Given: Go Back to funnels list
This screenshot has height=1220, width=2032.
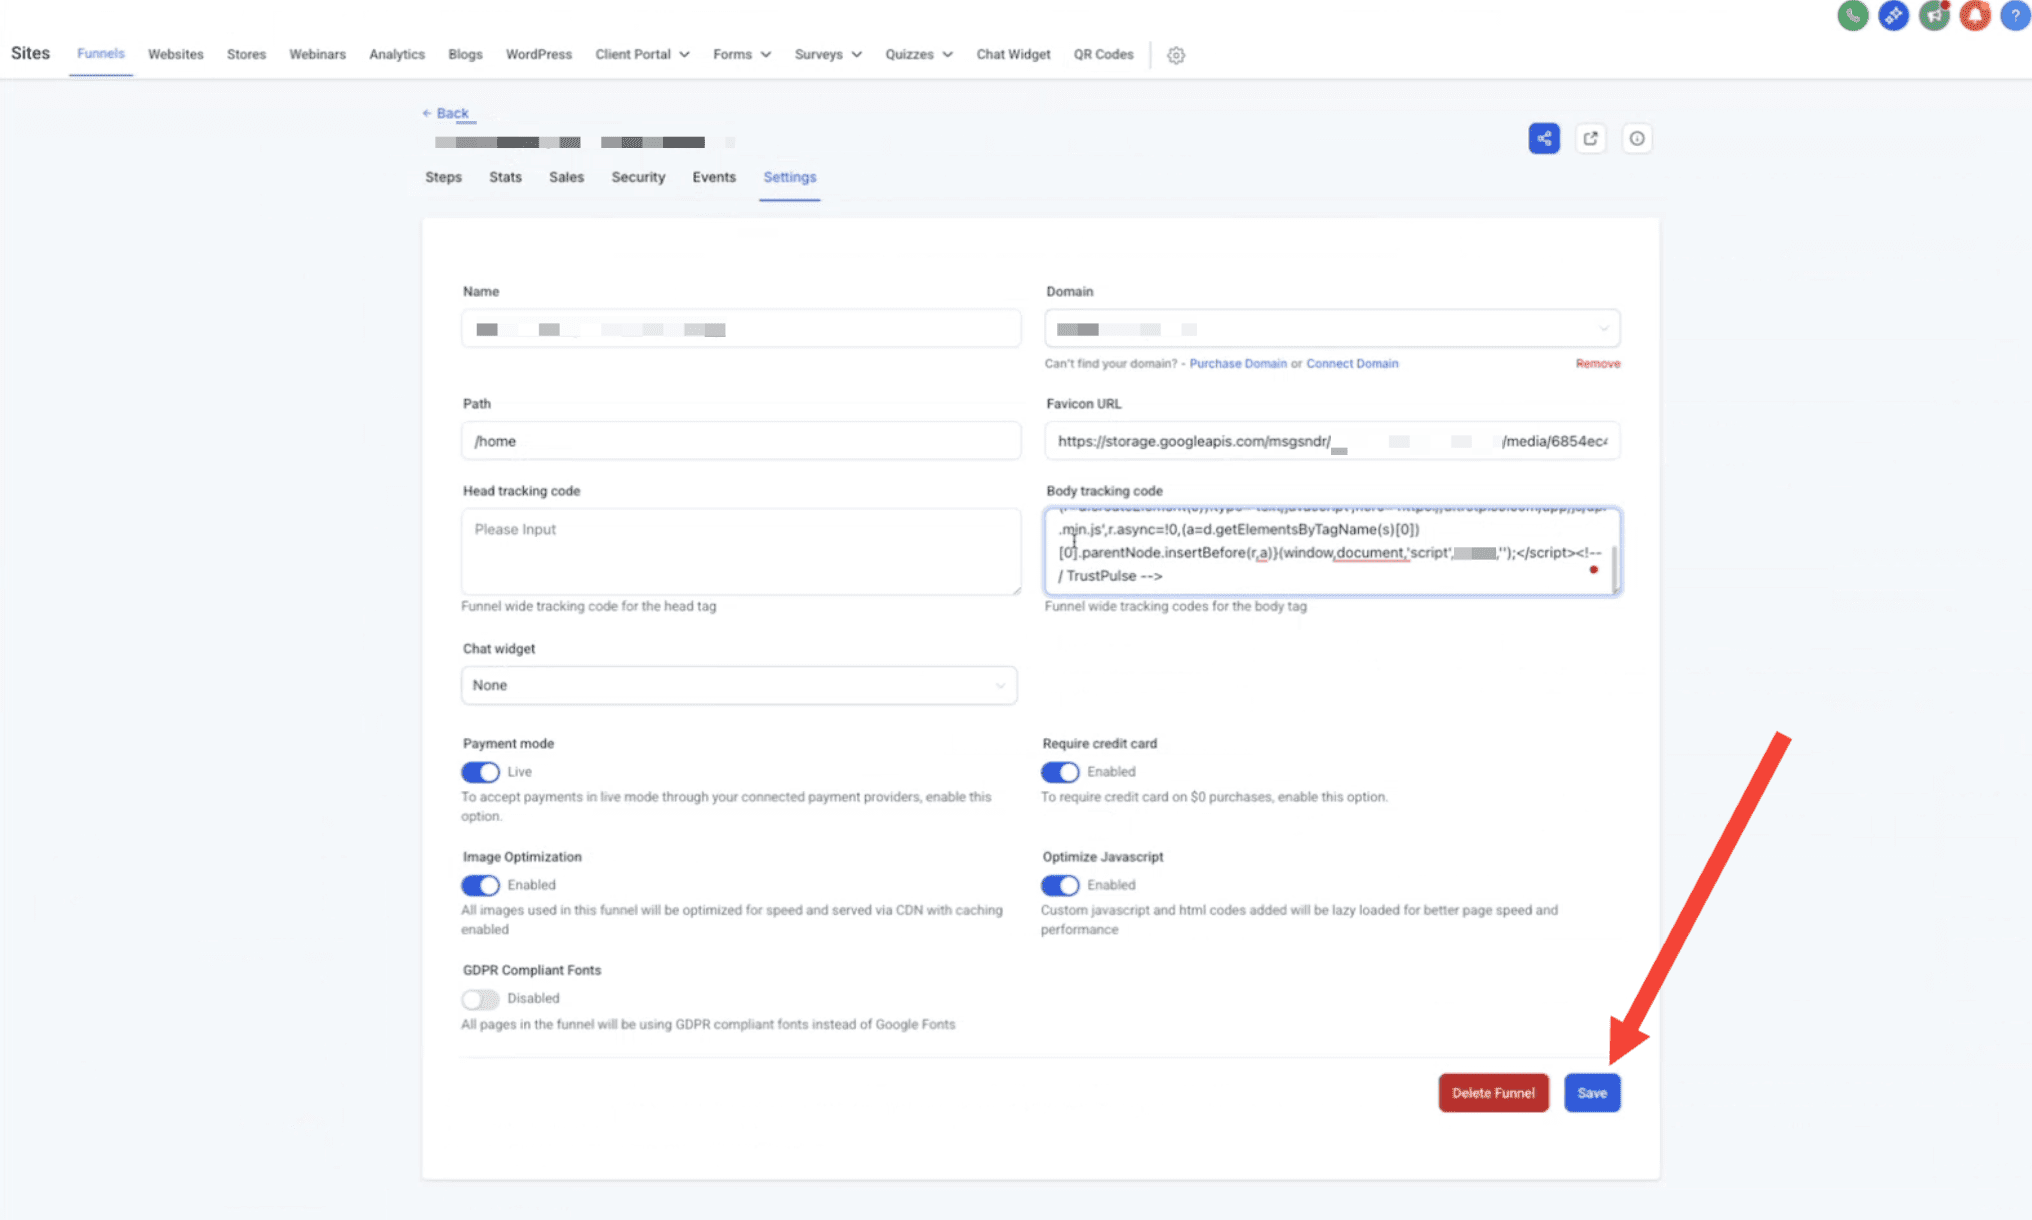Looking at the screenshot, I should 446,113.
